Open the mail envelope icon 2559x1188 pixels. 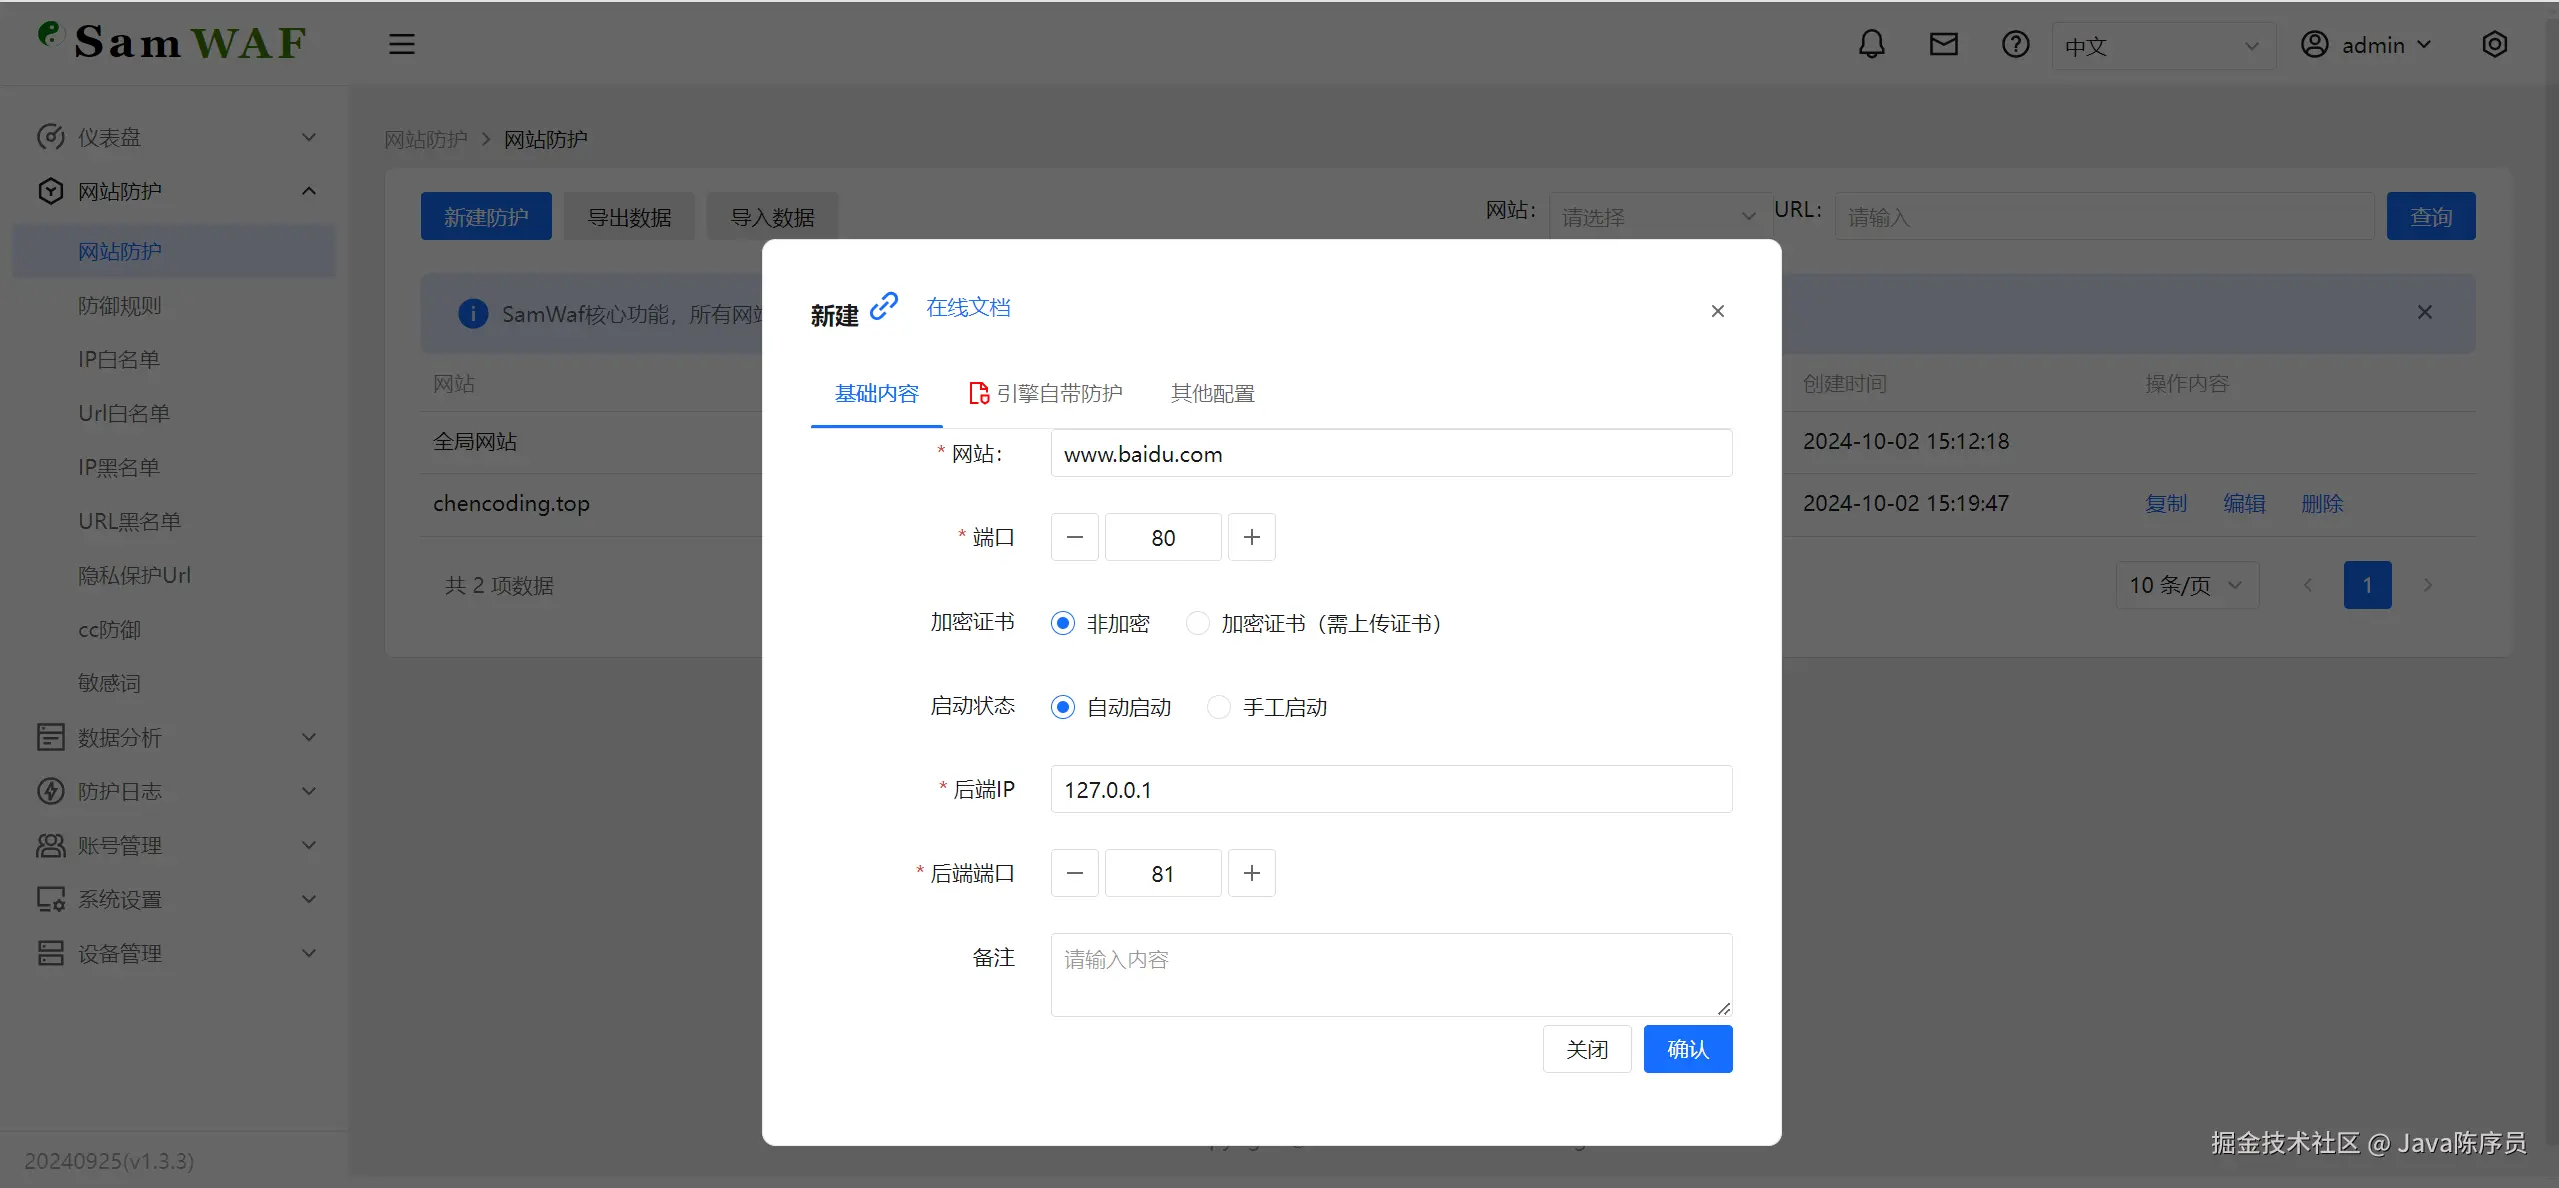(x=1943, y=44)
